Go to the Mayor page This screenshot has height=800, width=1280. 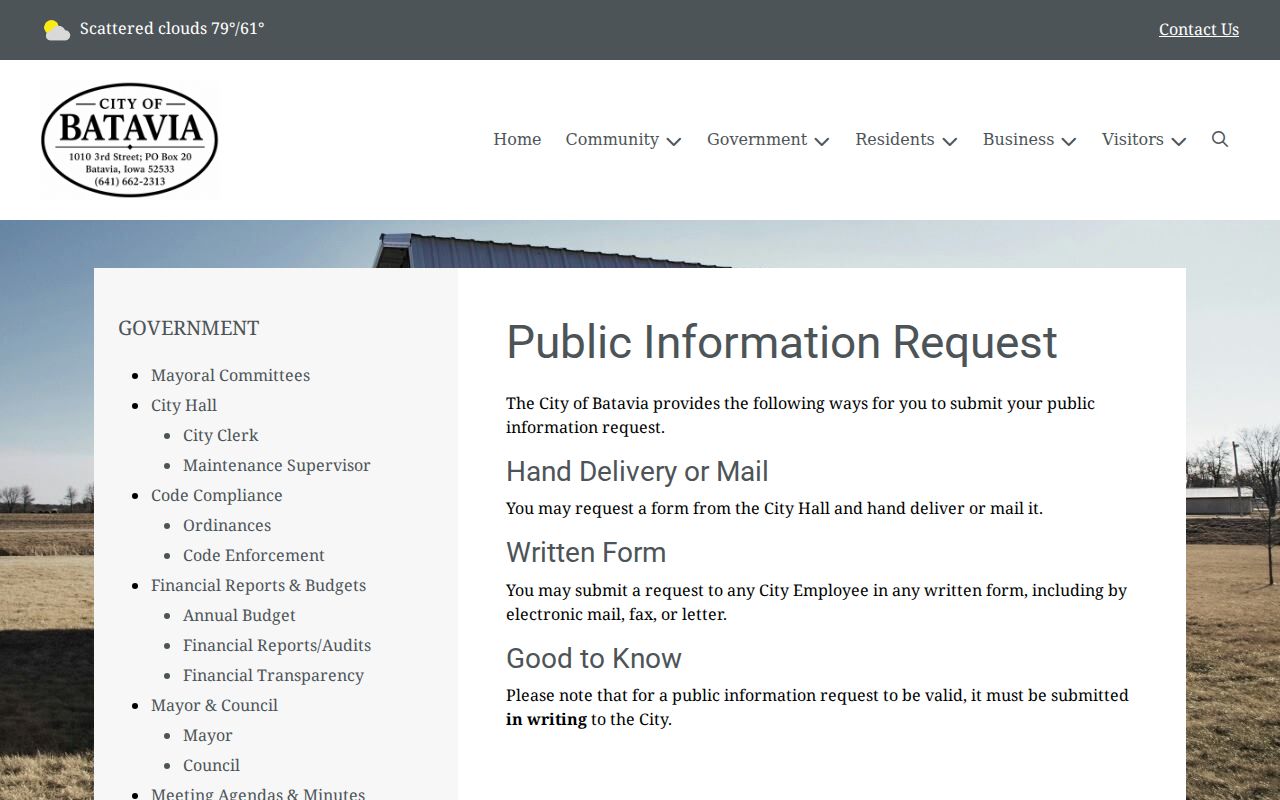coord(208,735)
